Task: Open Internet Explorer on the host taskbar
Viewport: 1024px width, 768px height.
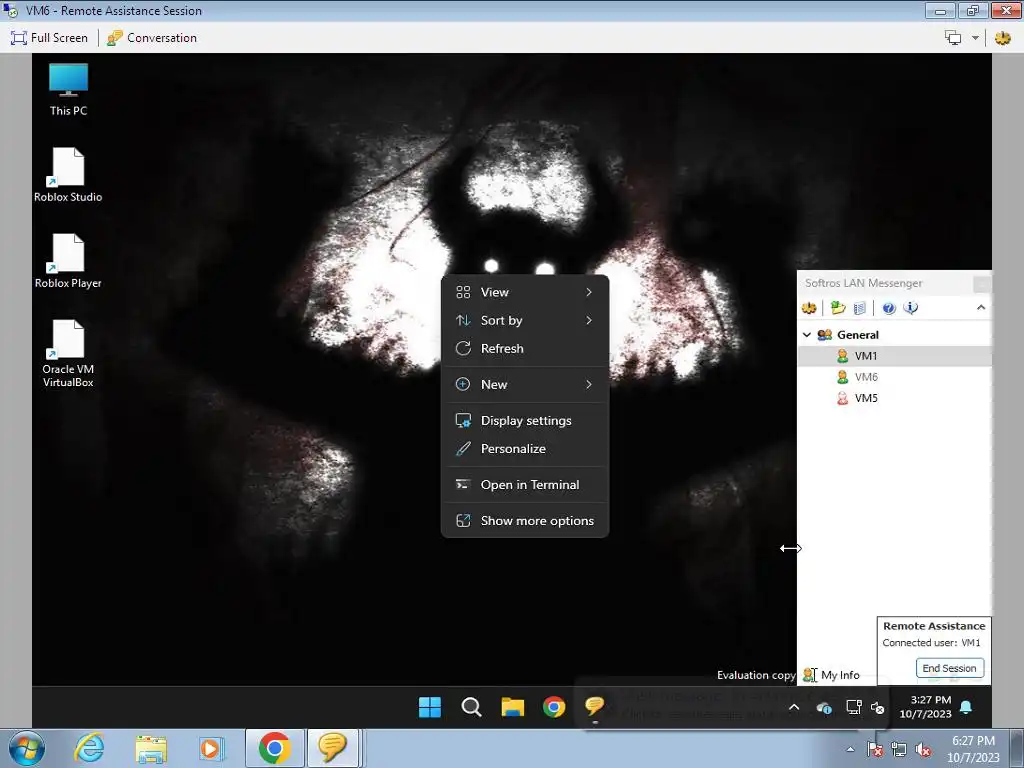Action: tap(89, 748)
